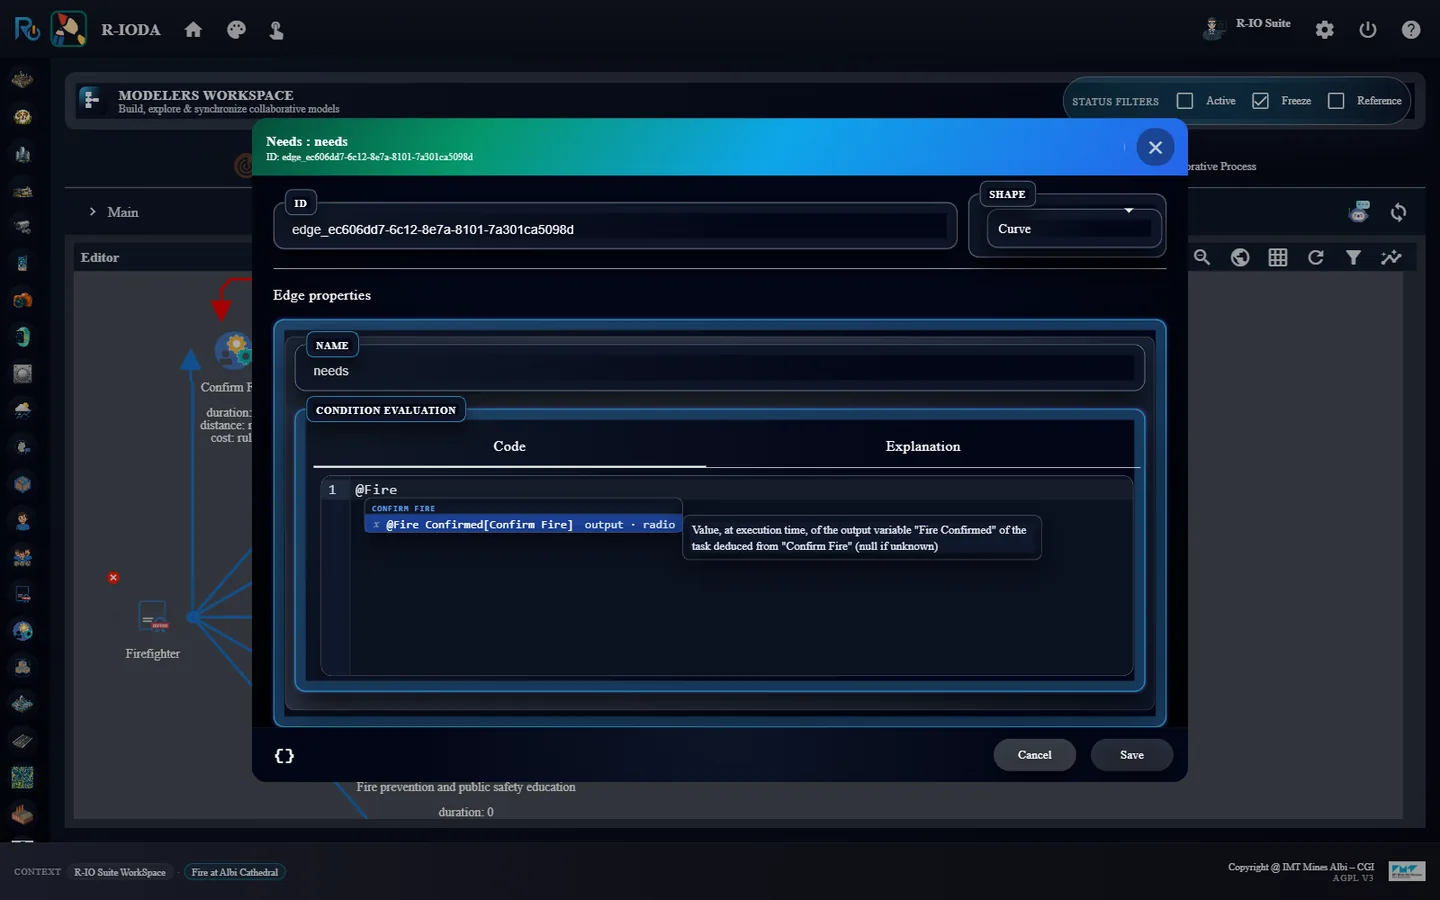Click the Fire at Albi Cathedral context chip
The height and width of the screenshot is (900, 1440).
point(235,872)
